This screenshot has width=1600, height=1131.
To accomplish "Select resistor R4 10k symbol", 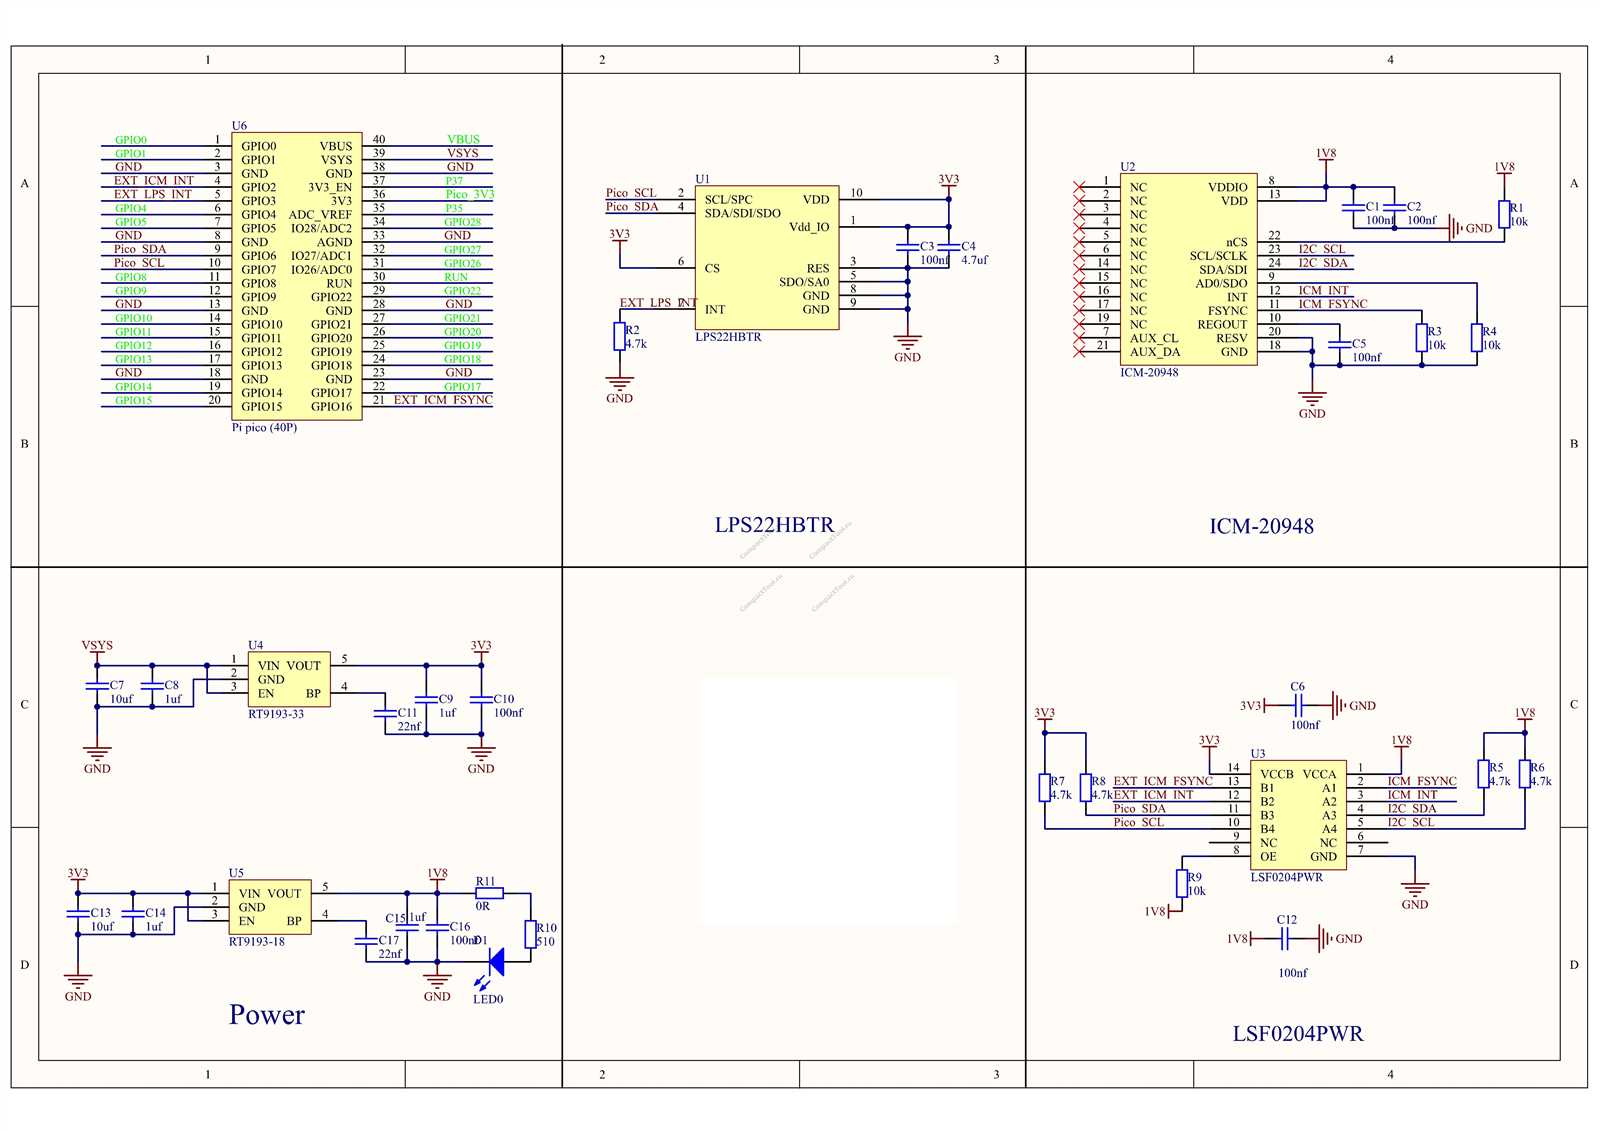I will [x=1477, y=337].
